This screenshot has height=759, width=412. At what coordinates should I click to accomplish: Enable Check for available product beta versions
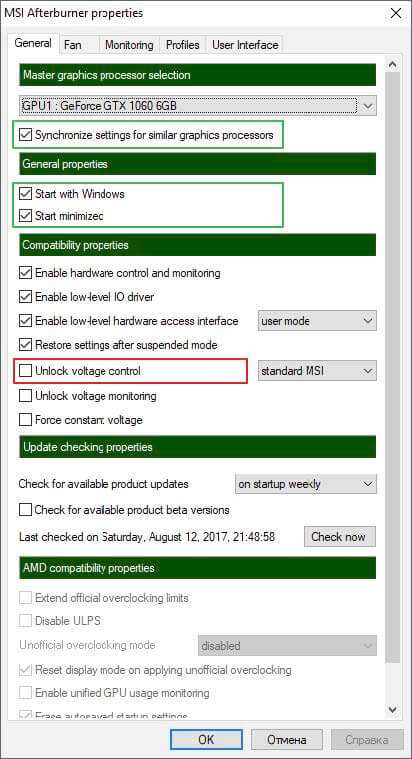[25, 510]
